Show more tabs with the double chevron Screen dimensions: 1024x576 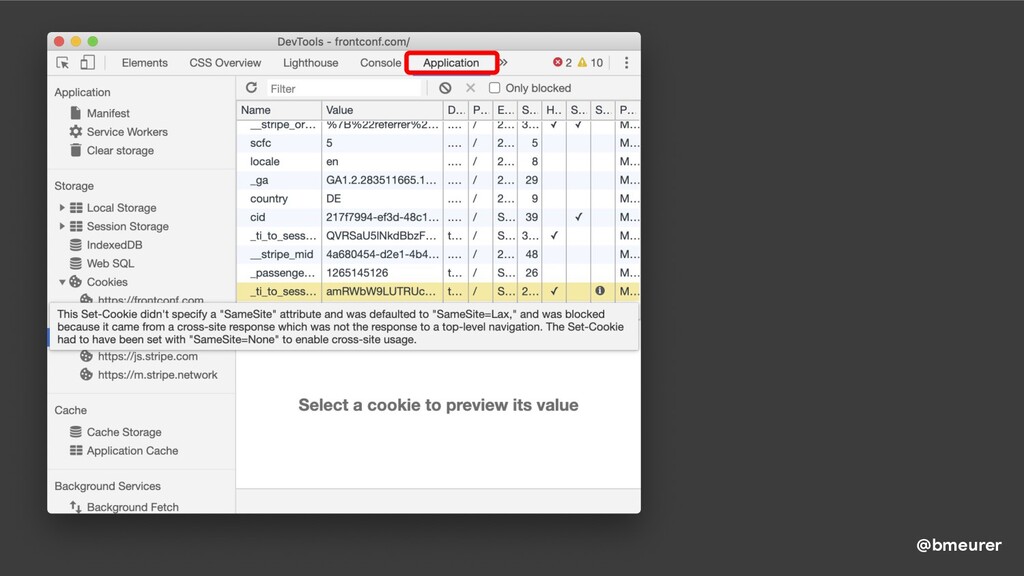click(x=503, y=63)
